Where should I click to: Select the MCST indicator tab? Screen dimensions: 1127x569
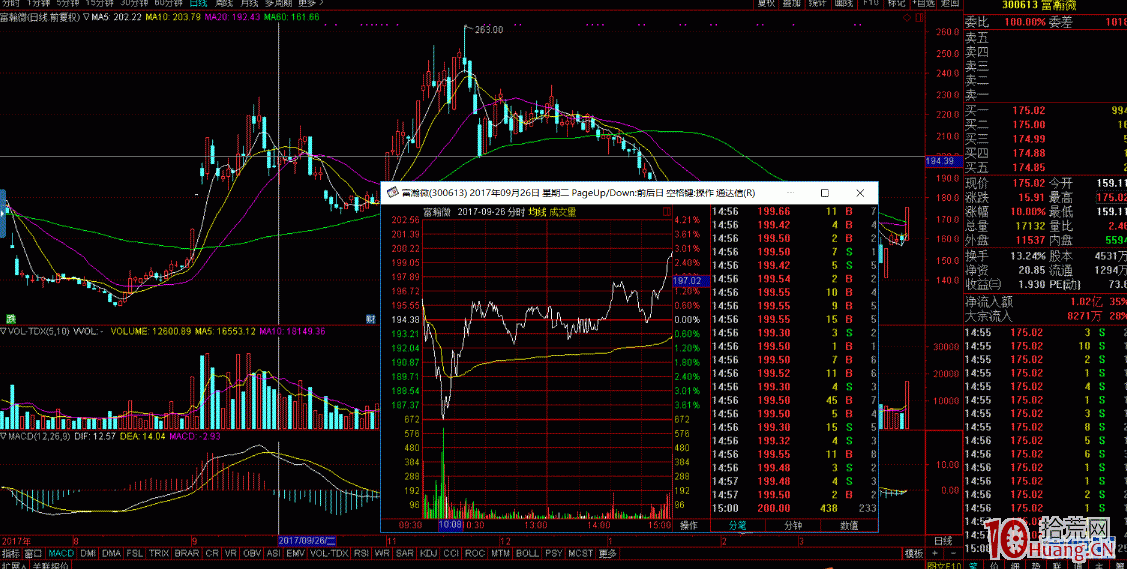581,553
